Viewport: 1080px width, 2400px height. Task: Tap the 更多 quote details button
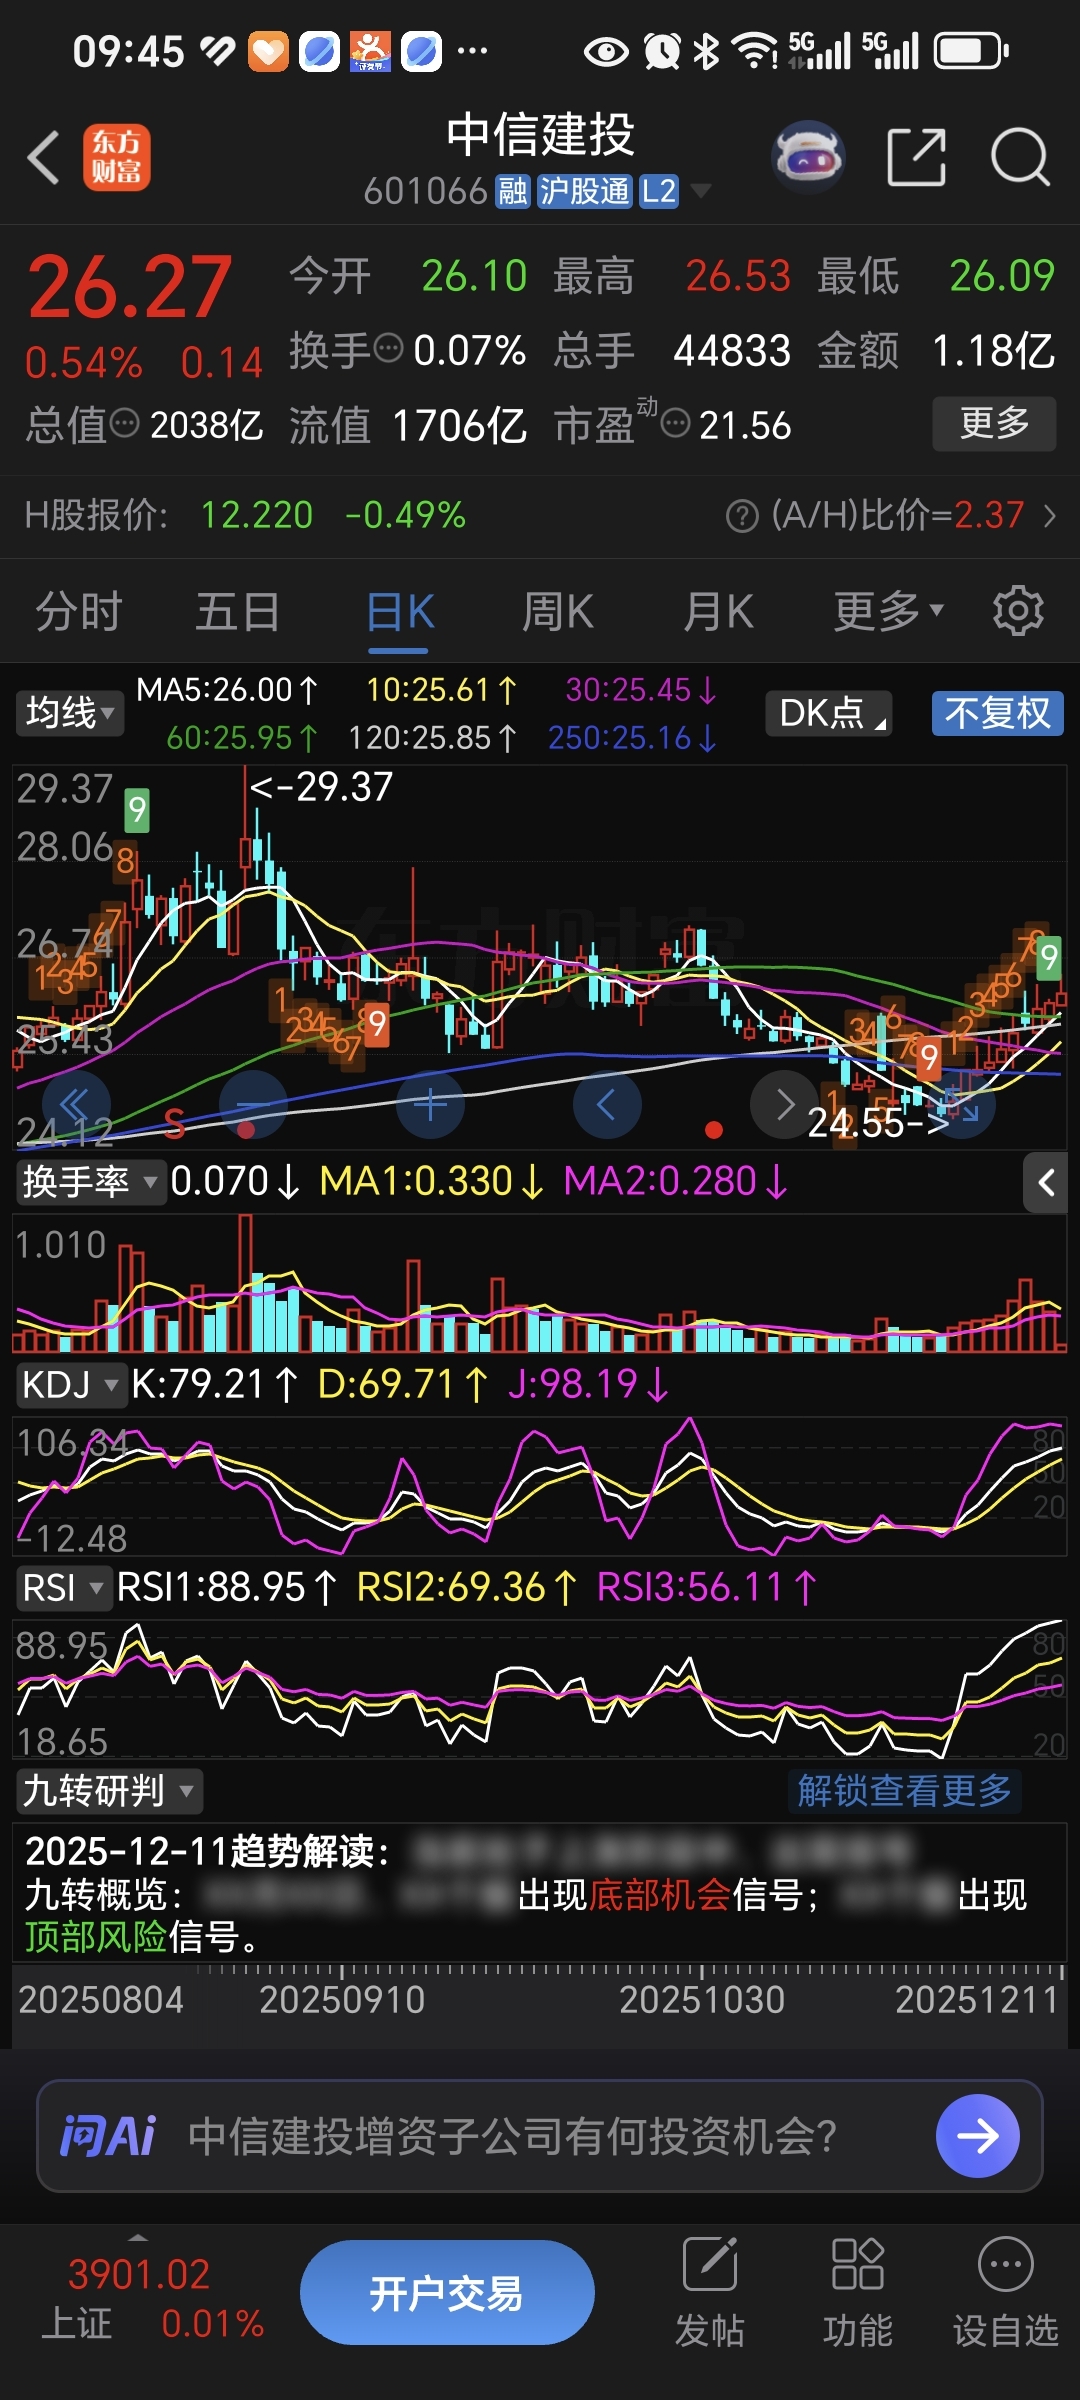[994, 424]
